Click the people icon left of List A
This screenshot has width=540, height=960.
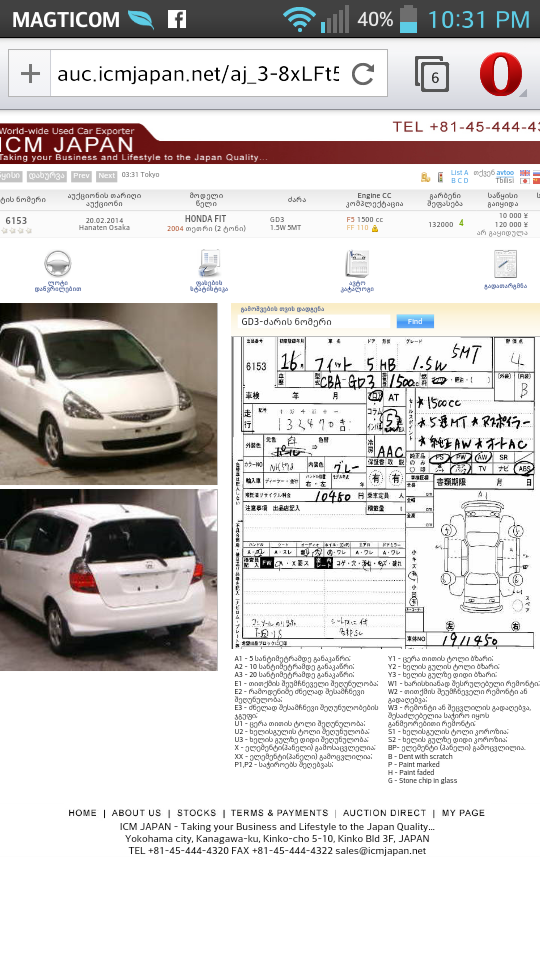coord(425,177)
